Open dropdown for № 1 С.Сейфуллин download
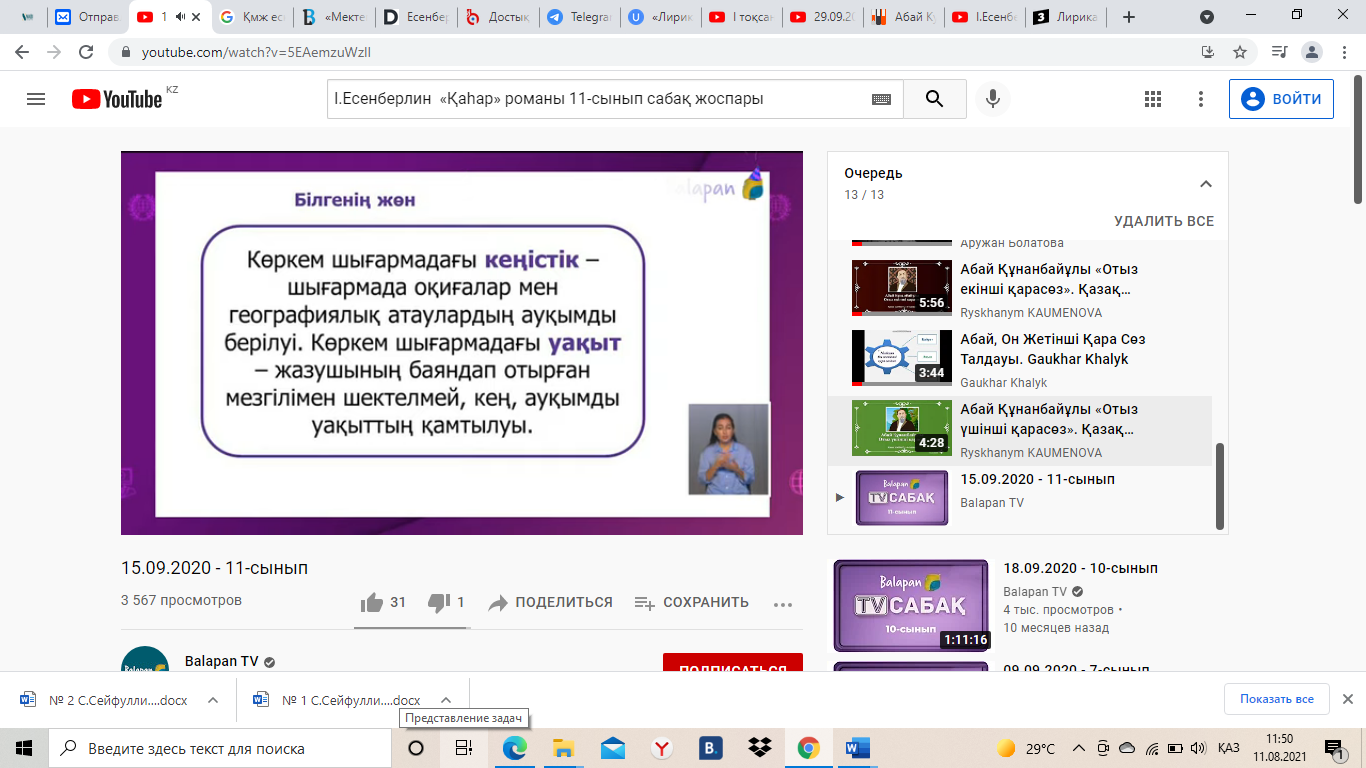The image size is (1366, 768). 446,700
